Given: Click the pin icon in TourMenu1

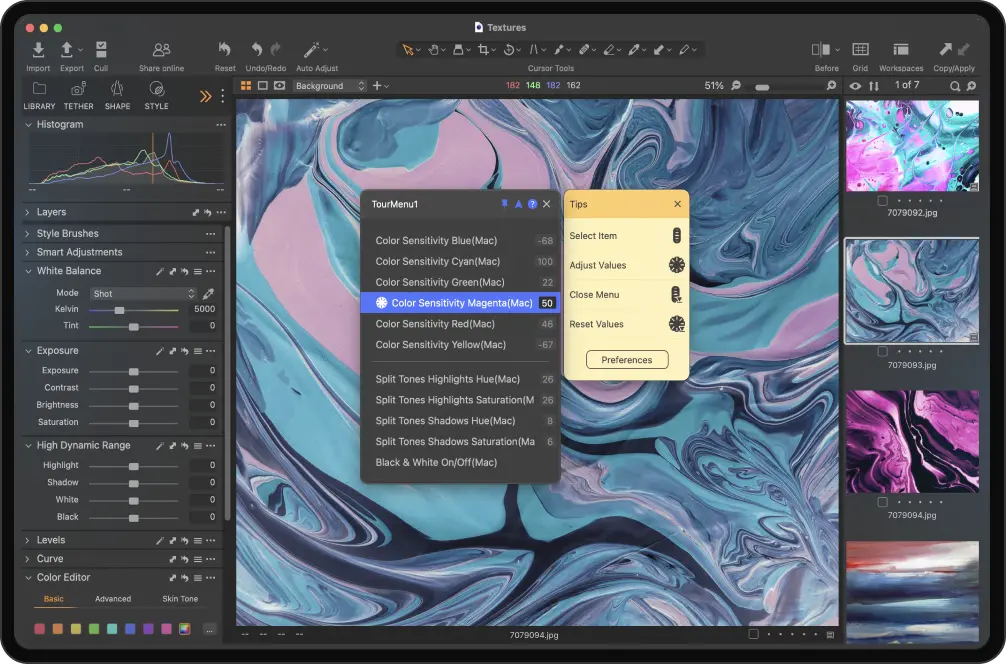Looking at the screenshot, I should click(504, 204).
